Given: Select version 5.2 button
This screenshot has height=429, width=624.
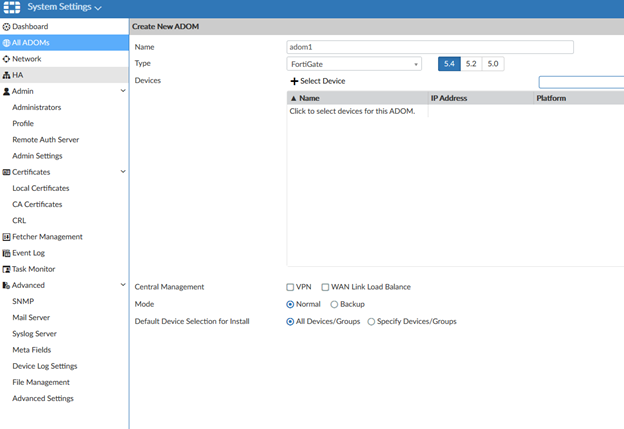Looking at the screenshot, I should pyautogui.click(x=470, y=64).
